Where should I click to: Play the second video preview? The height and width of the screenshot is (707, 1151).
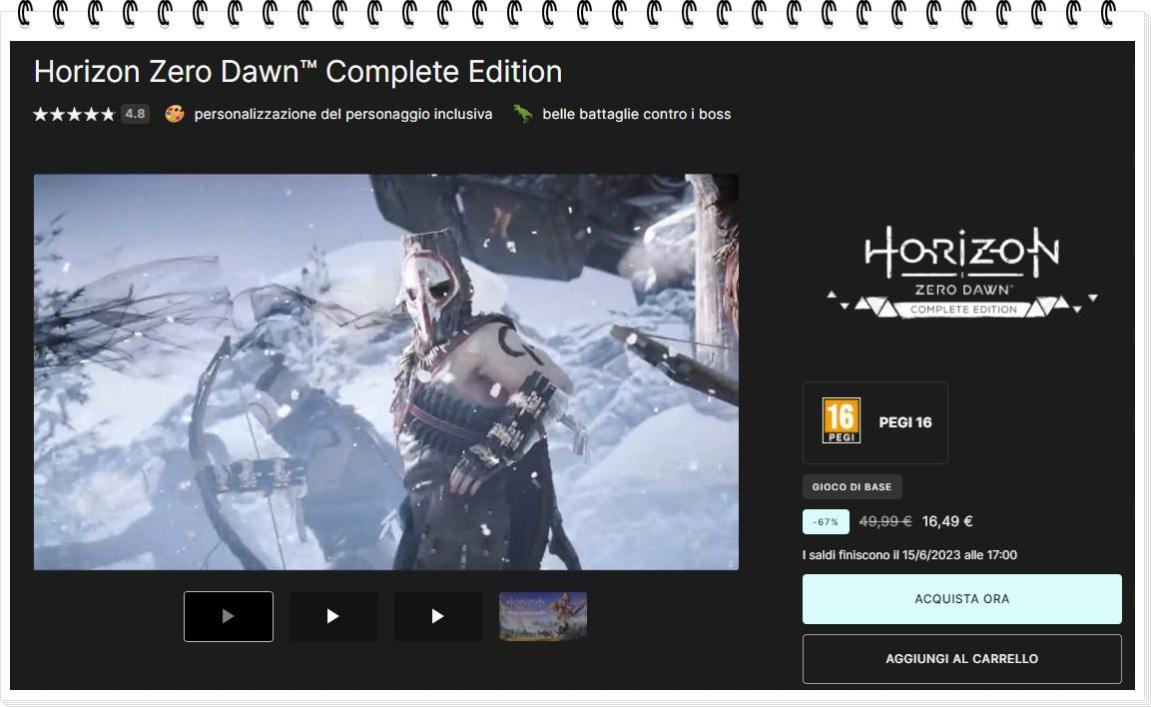tap(333, 616)
